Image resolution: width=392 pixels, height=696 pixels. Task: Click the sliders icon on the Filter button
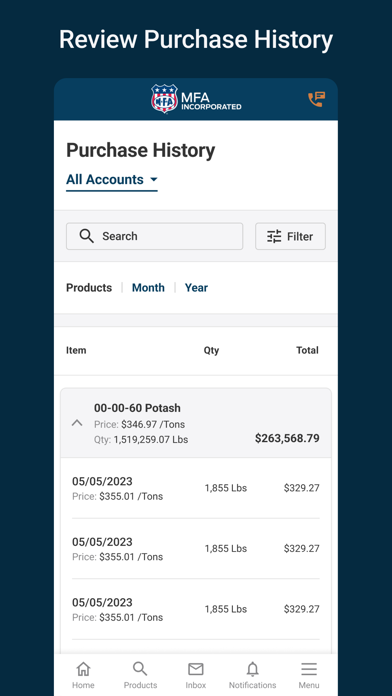(x=274, y=236)
